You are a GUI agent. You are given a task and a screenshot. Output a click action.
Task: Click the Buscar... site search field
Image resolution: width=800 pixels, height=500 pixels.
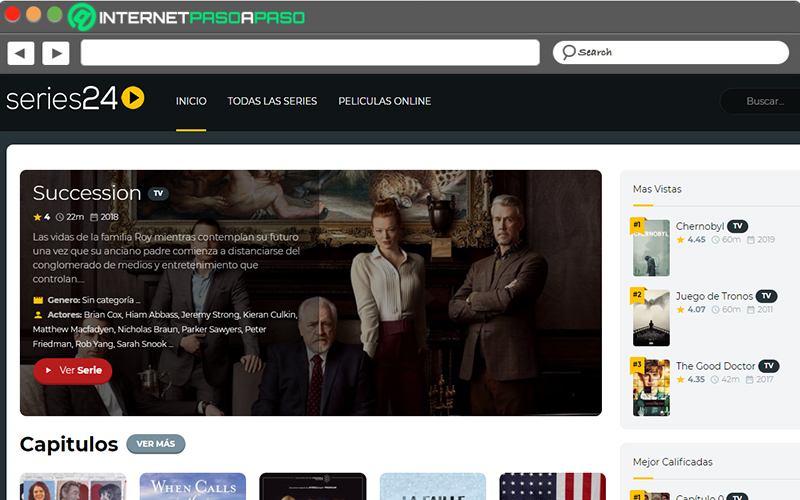click(760, 101)
